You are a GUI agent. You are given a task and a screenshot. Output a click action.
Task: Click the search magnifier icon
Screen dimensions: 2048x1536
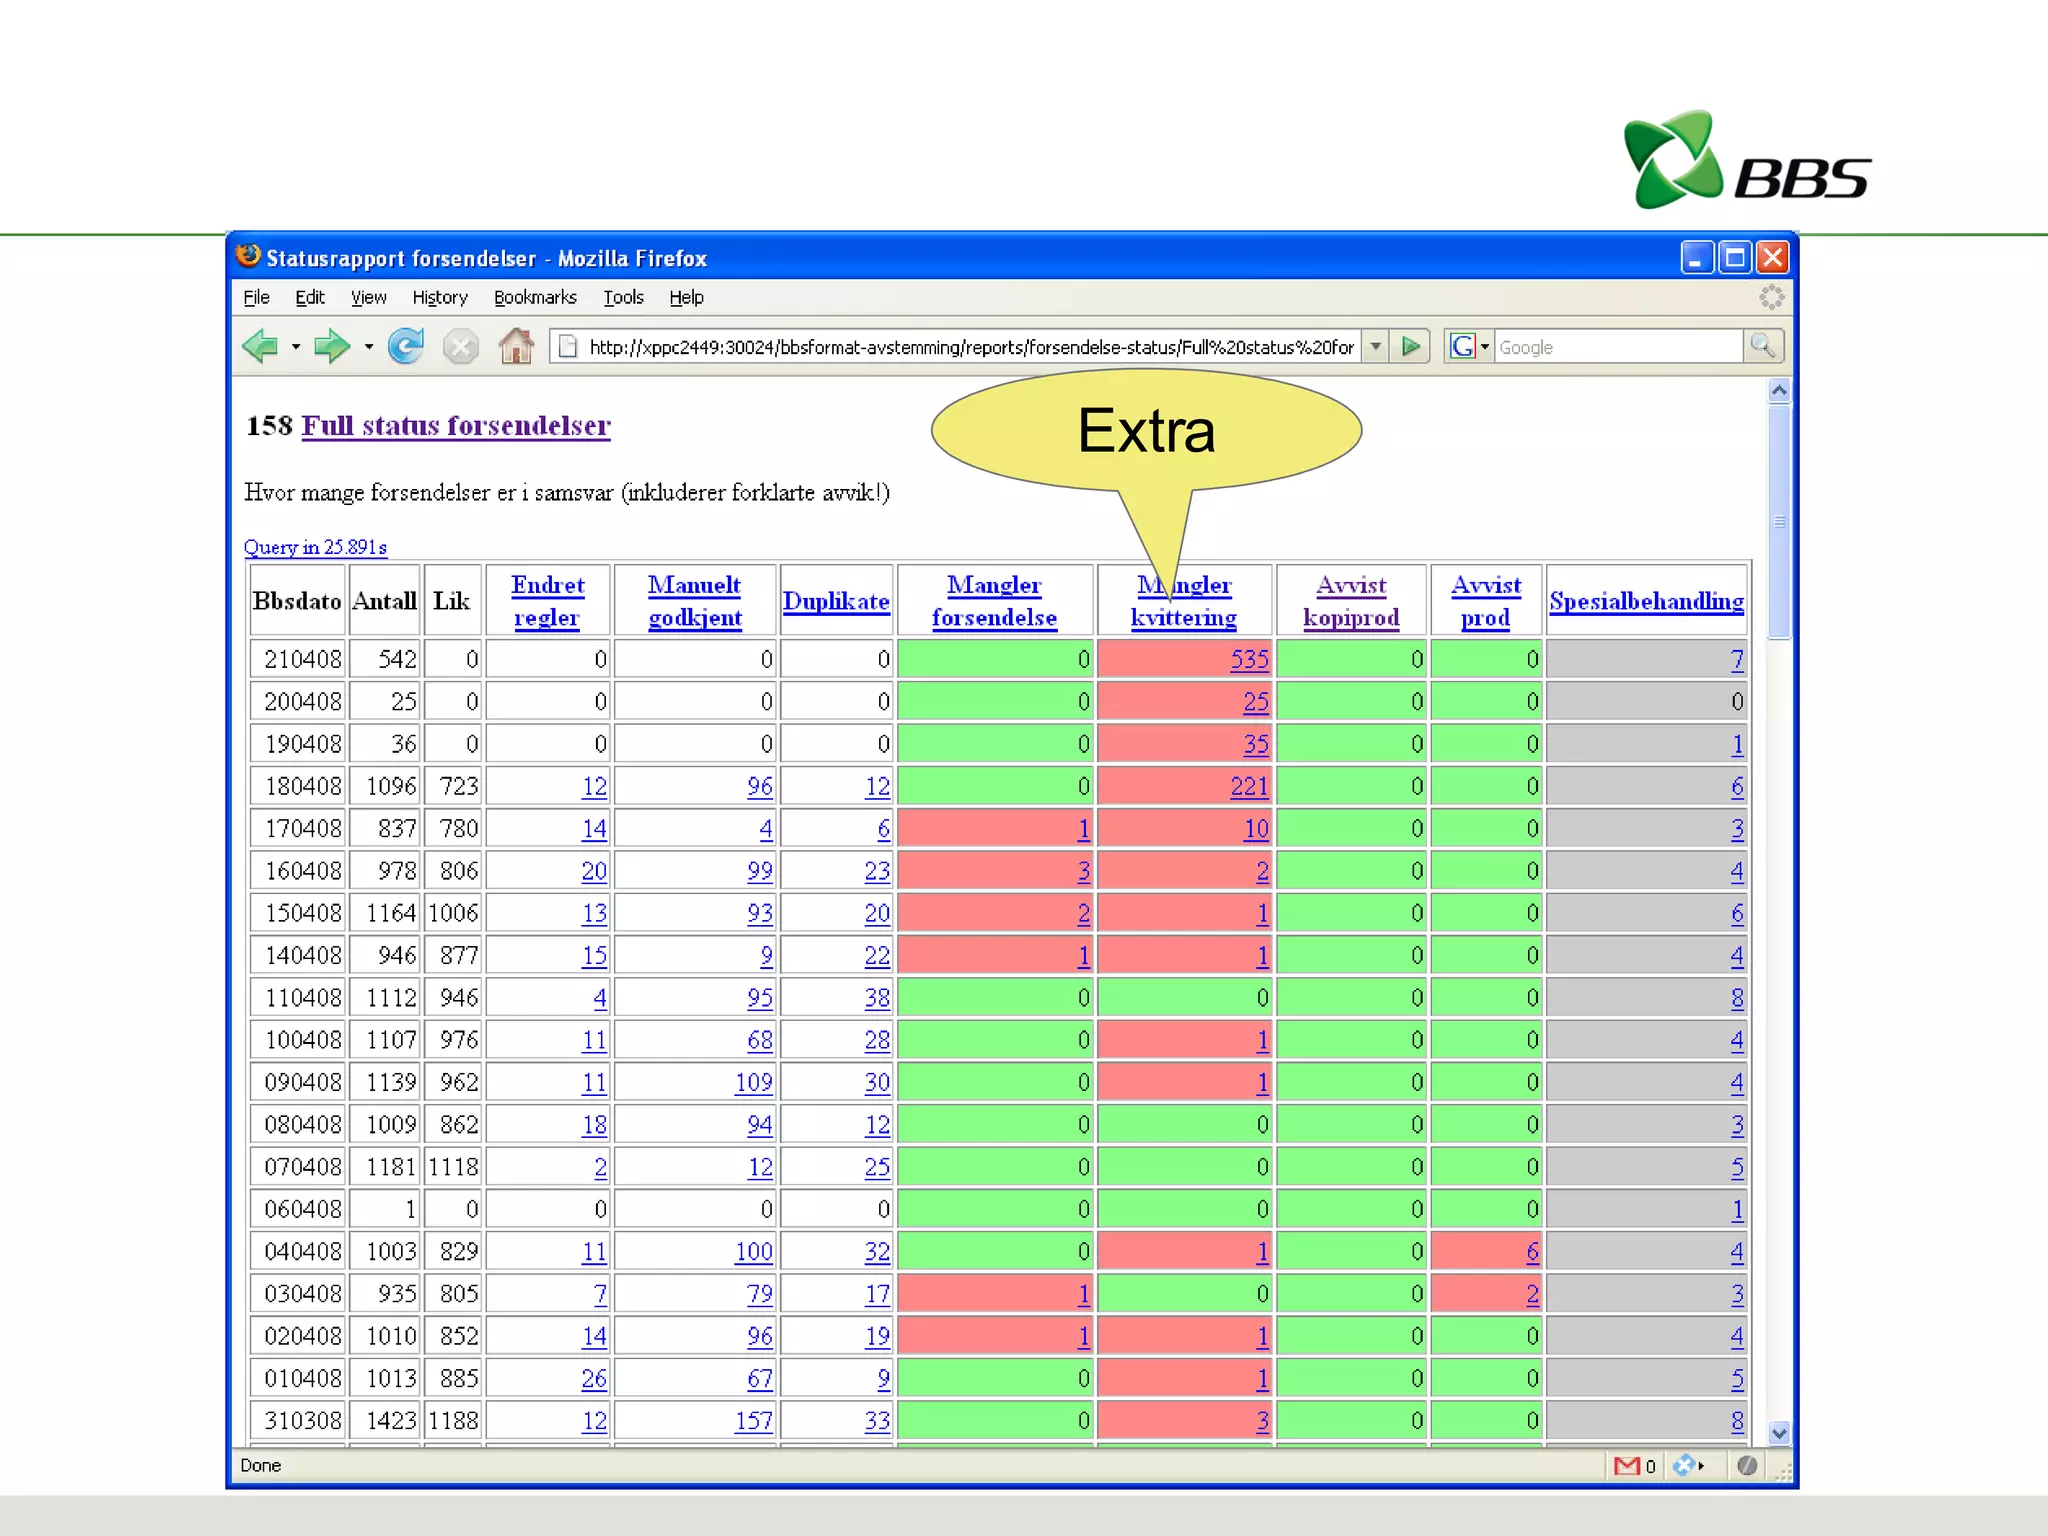(x=1762, y=347)
